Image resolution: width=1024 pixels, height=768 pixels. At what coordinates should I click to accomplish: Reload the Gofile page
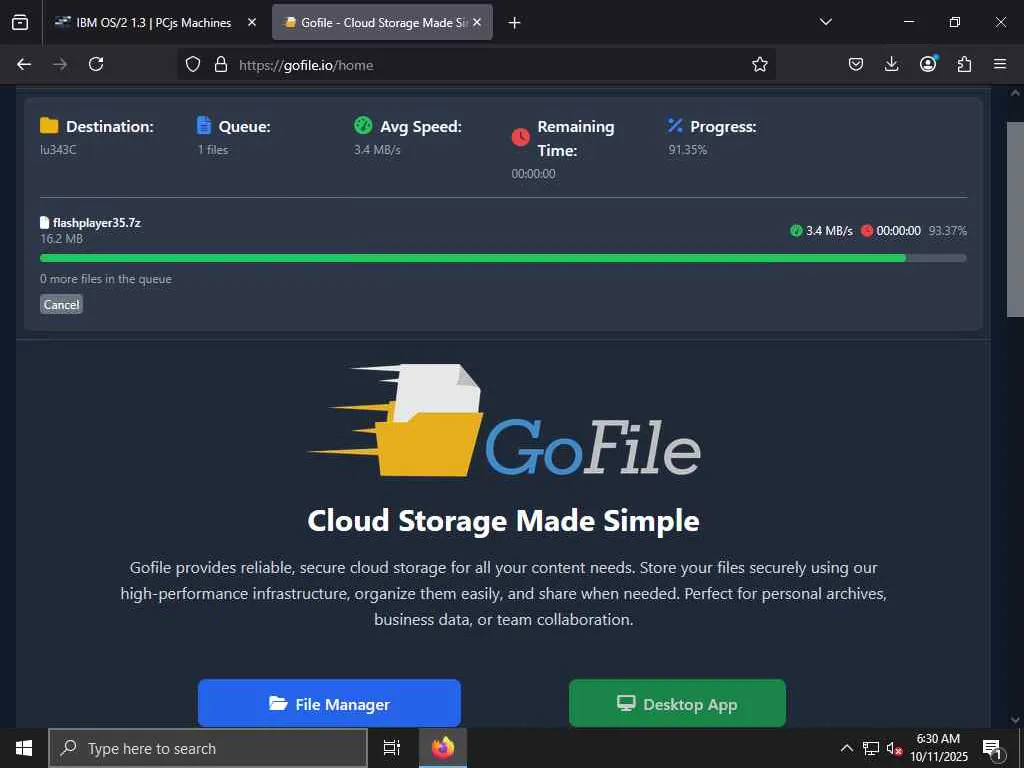[x=96, y=64]
